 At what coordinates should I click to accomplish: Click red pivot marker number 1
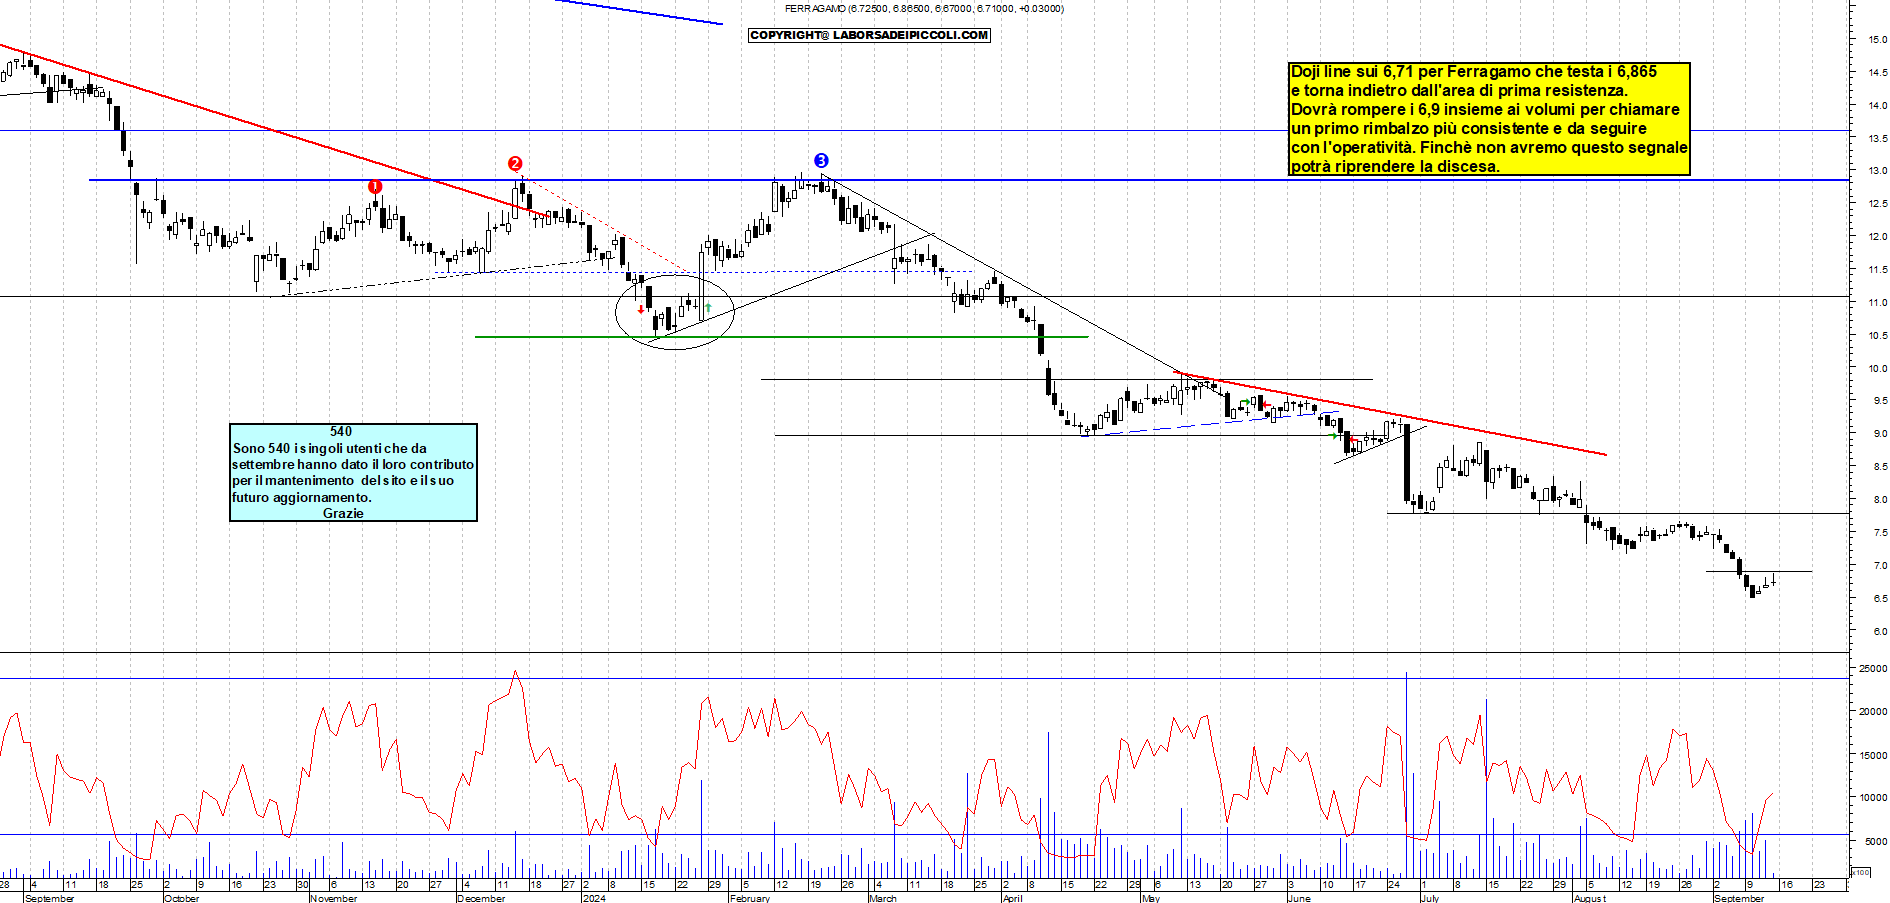pos(375,187)
